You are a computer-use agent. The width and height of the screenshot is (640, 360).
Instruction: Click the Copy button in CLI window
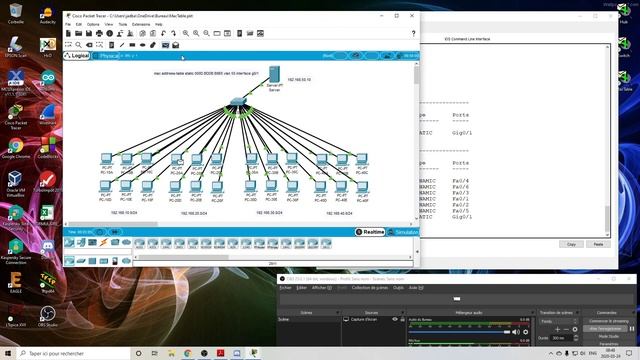571,244
